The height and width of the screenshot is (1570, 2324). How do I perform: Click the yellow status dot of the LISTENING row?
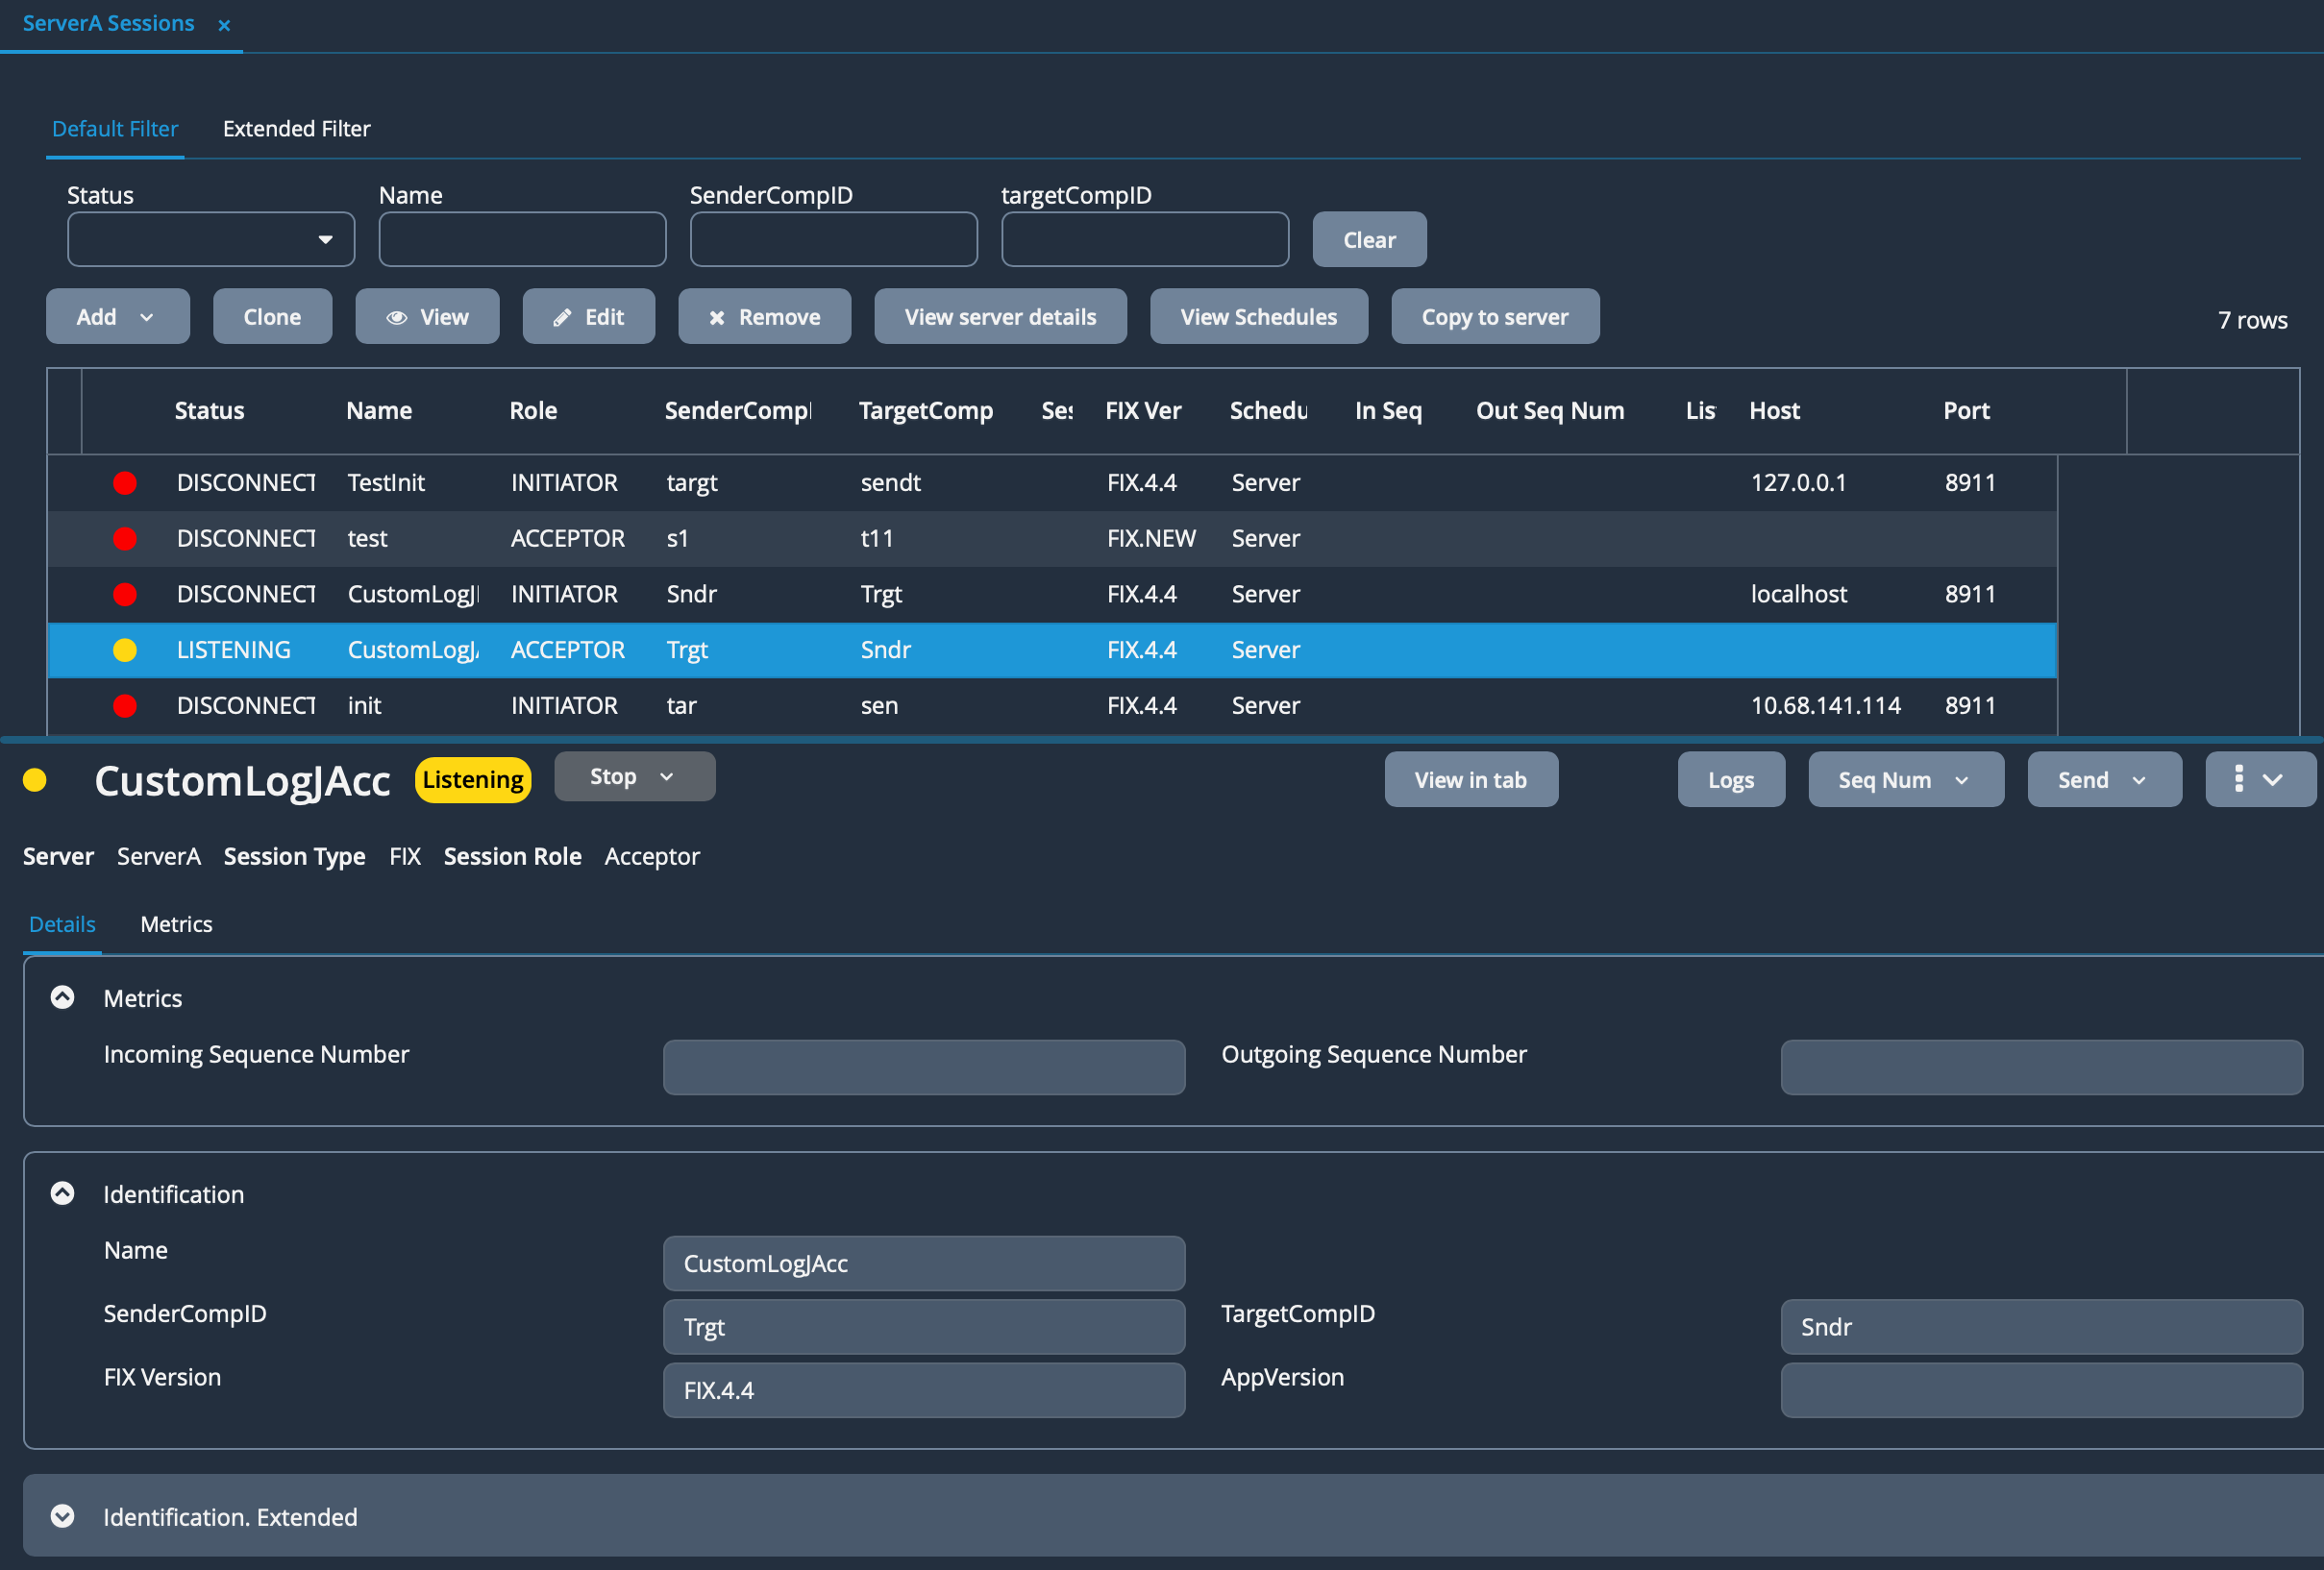pyautogui.click(x=125, y=650)
